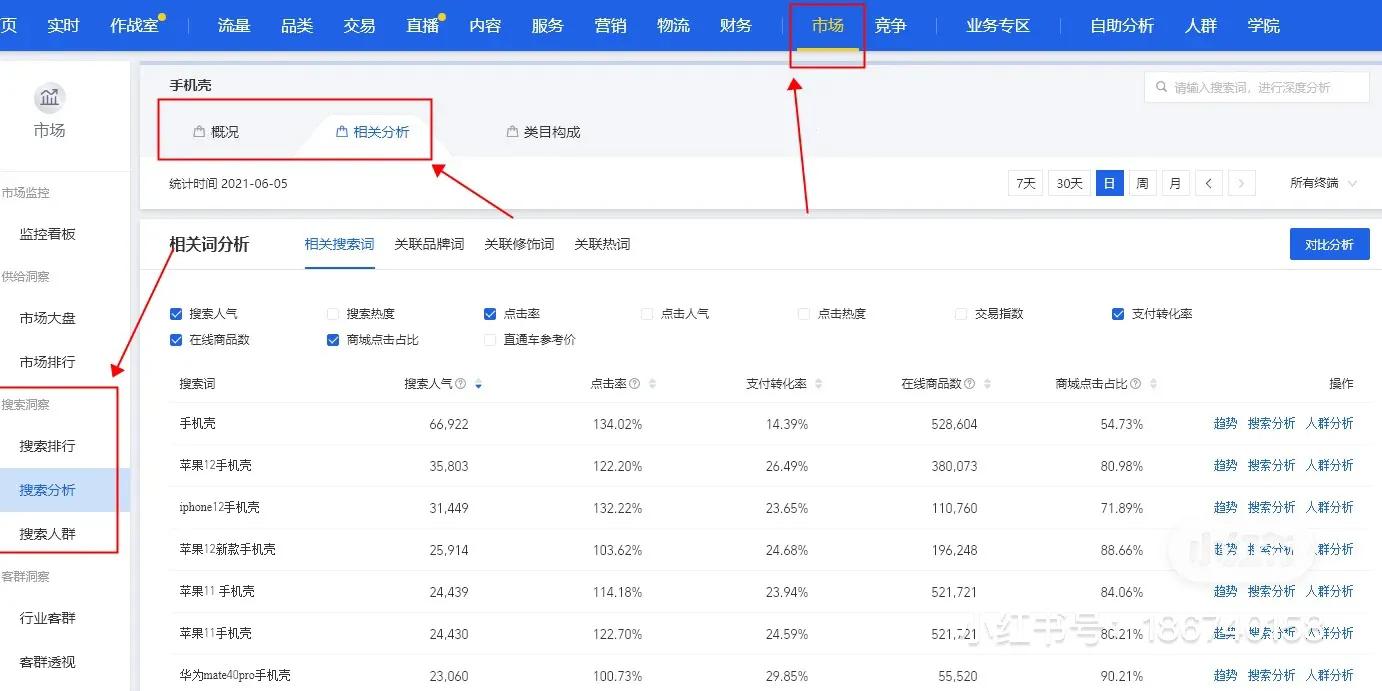Screen dimensions: 1382x691
Task: Enable the 直通车参考价 checkbox
Action: [x=490, y=340]
